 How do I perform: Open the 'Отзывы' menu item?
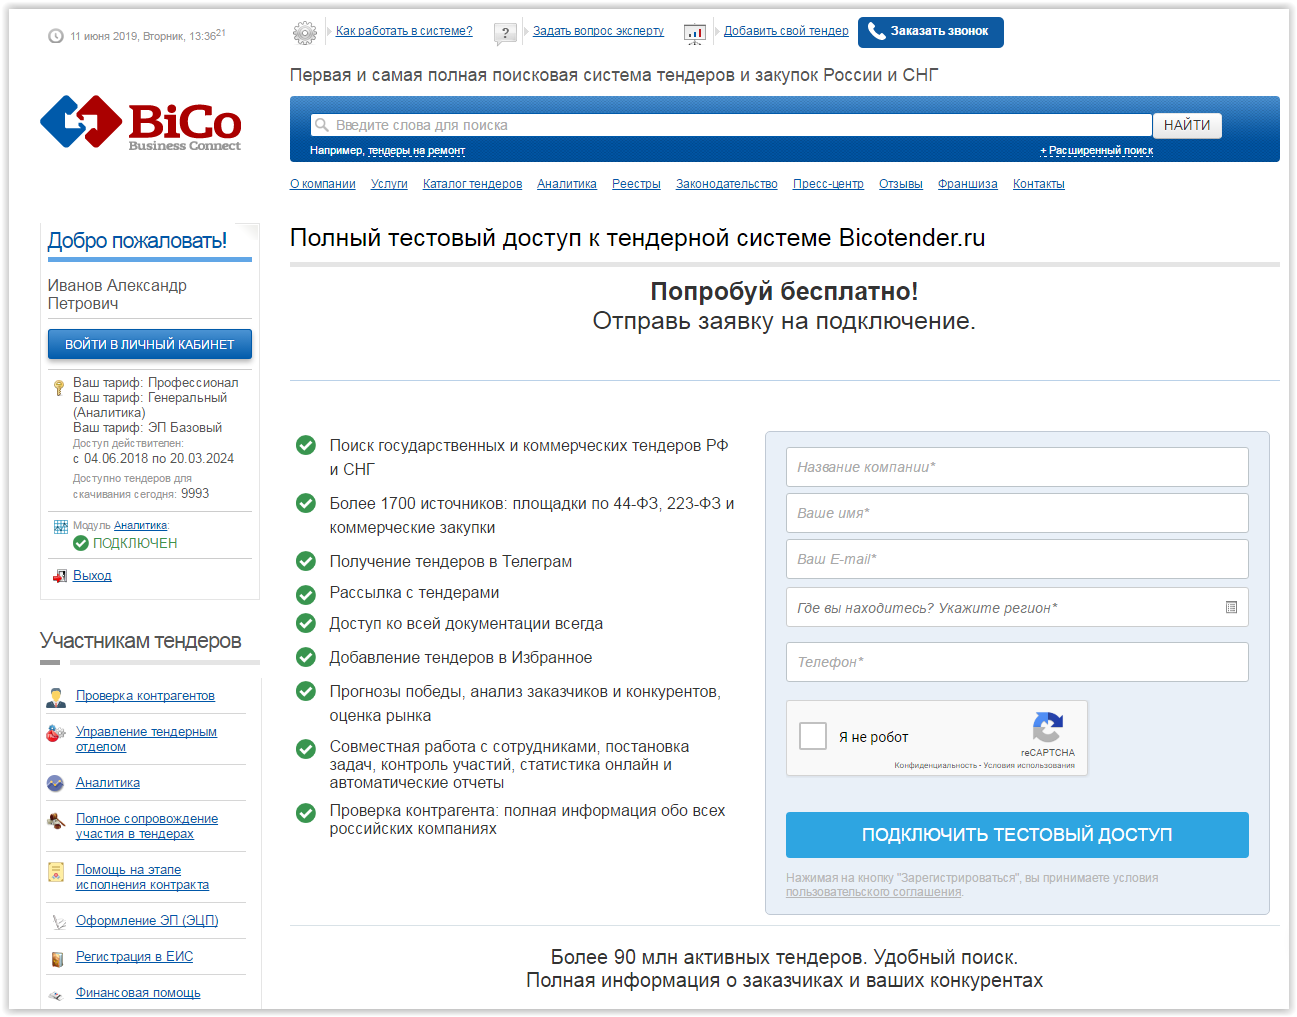[901, 184]
